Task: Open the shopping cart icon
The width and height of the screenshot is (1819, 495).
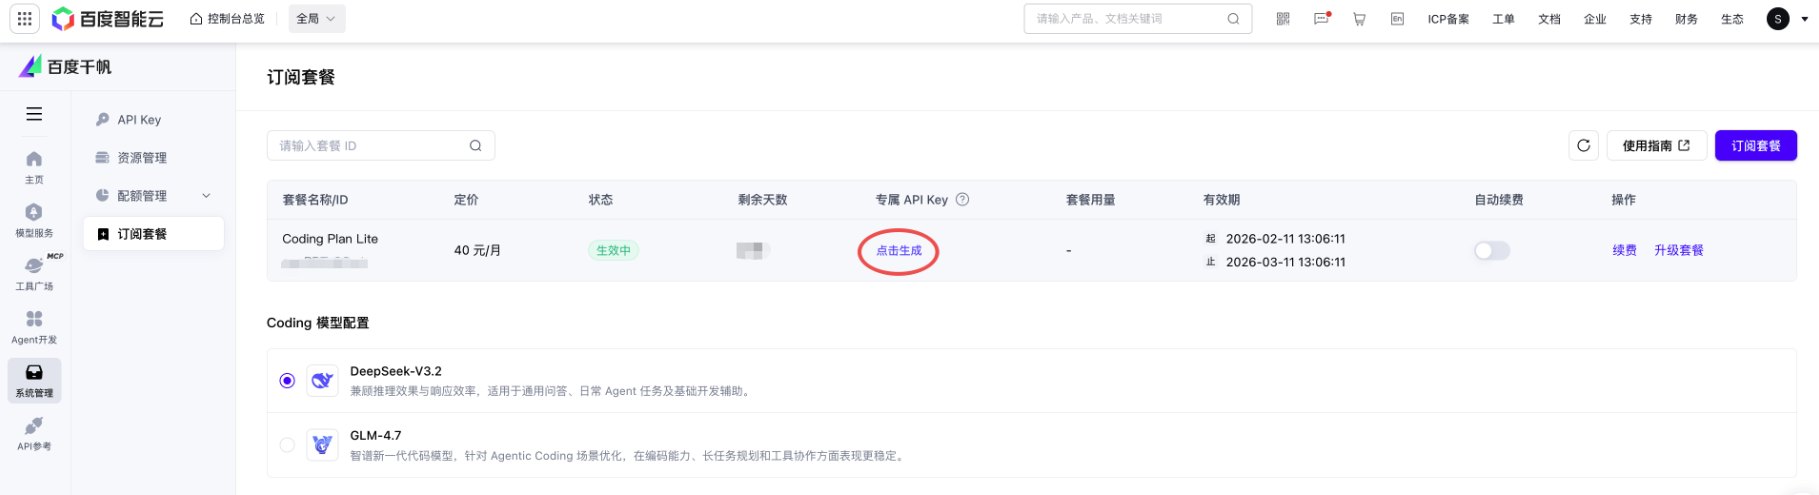Action: tap(1359, 19)
